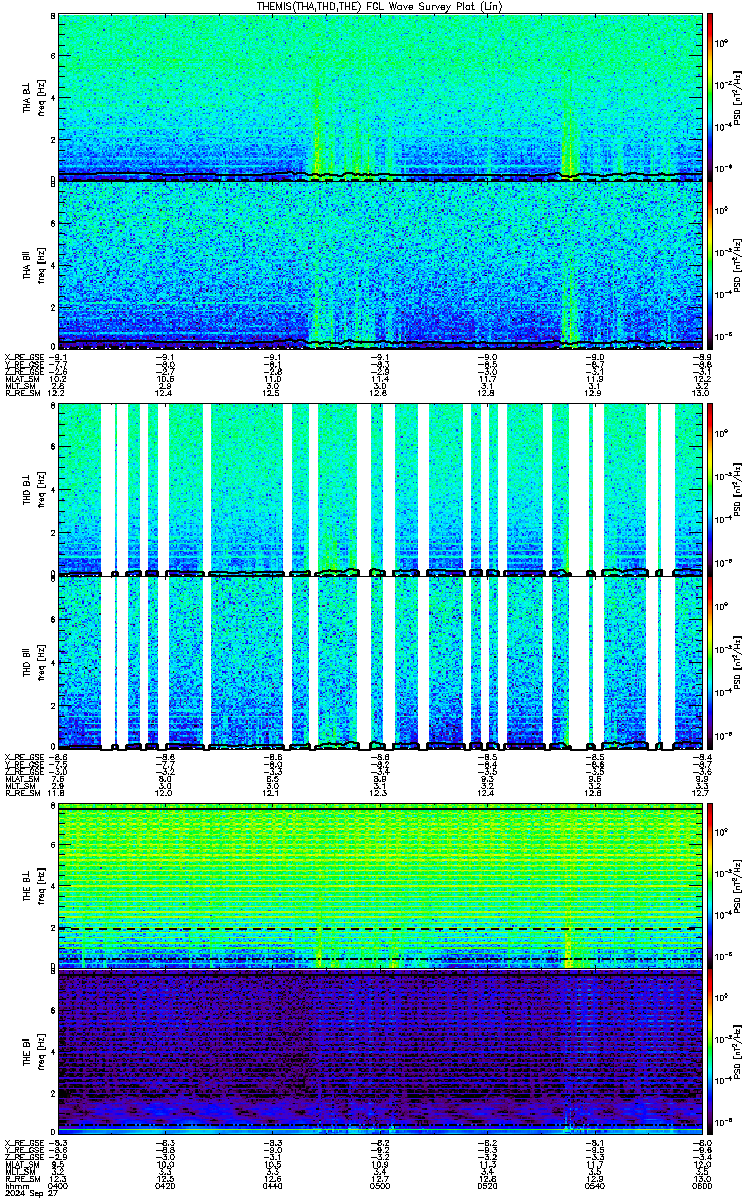Select the THE BL spectrogram panel

coord(381,886)
